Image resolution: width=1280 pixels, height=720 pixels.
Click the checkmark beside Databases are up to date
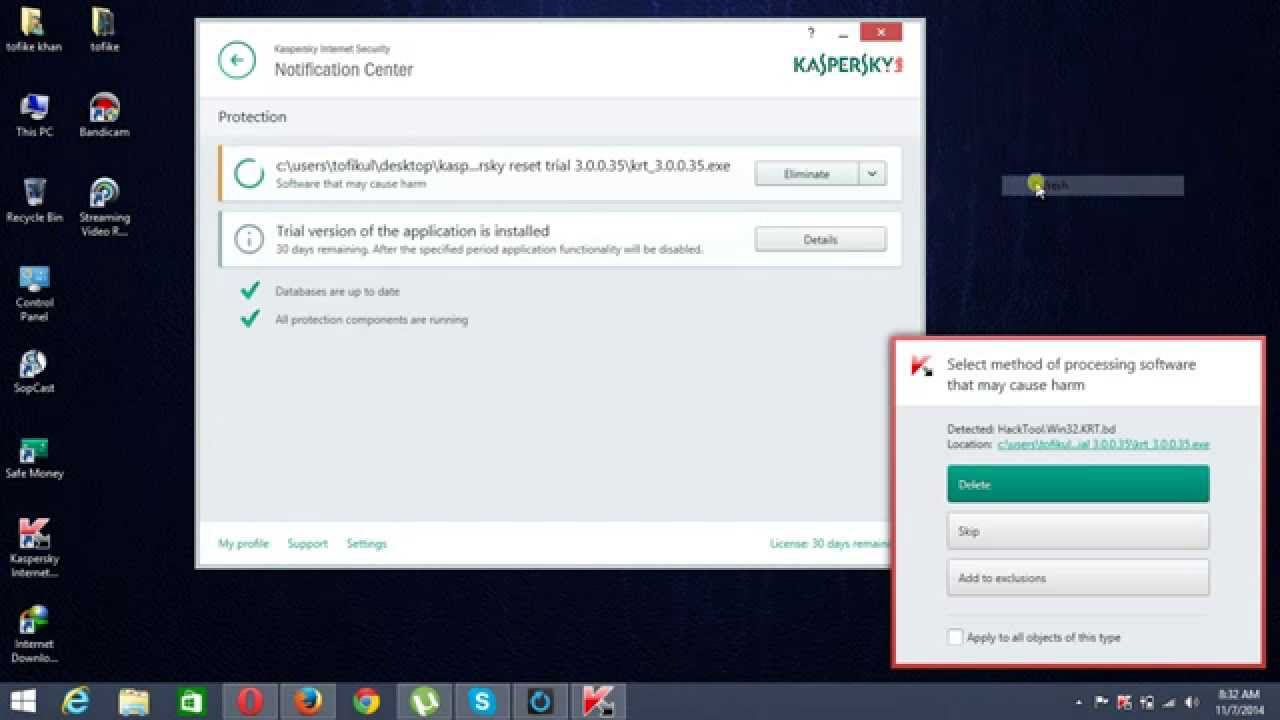coord(250,291)
